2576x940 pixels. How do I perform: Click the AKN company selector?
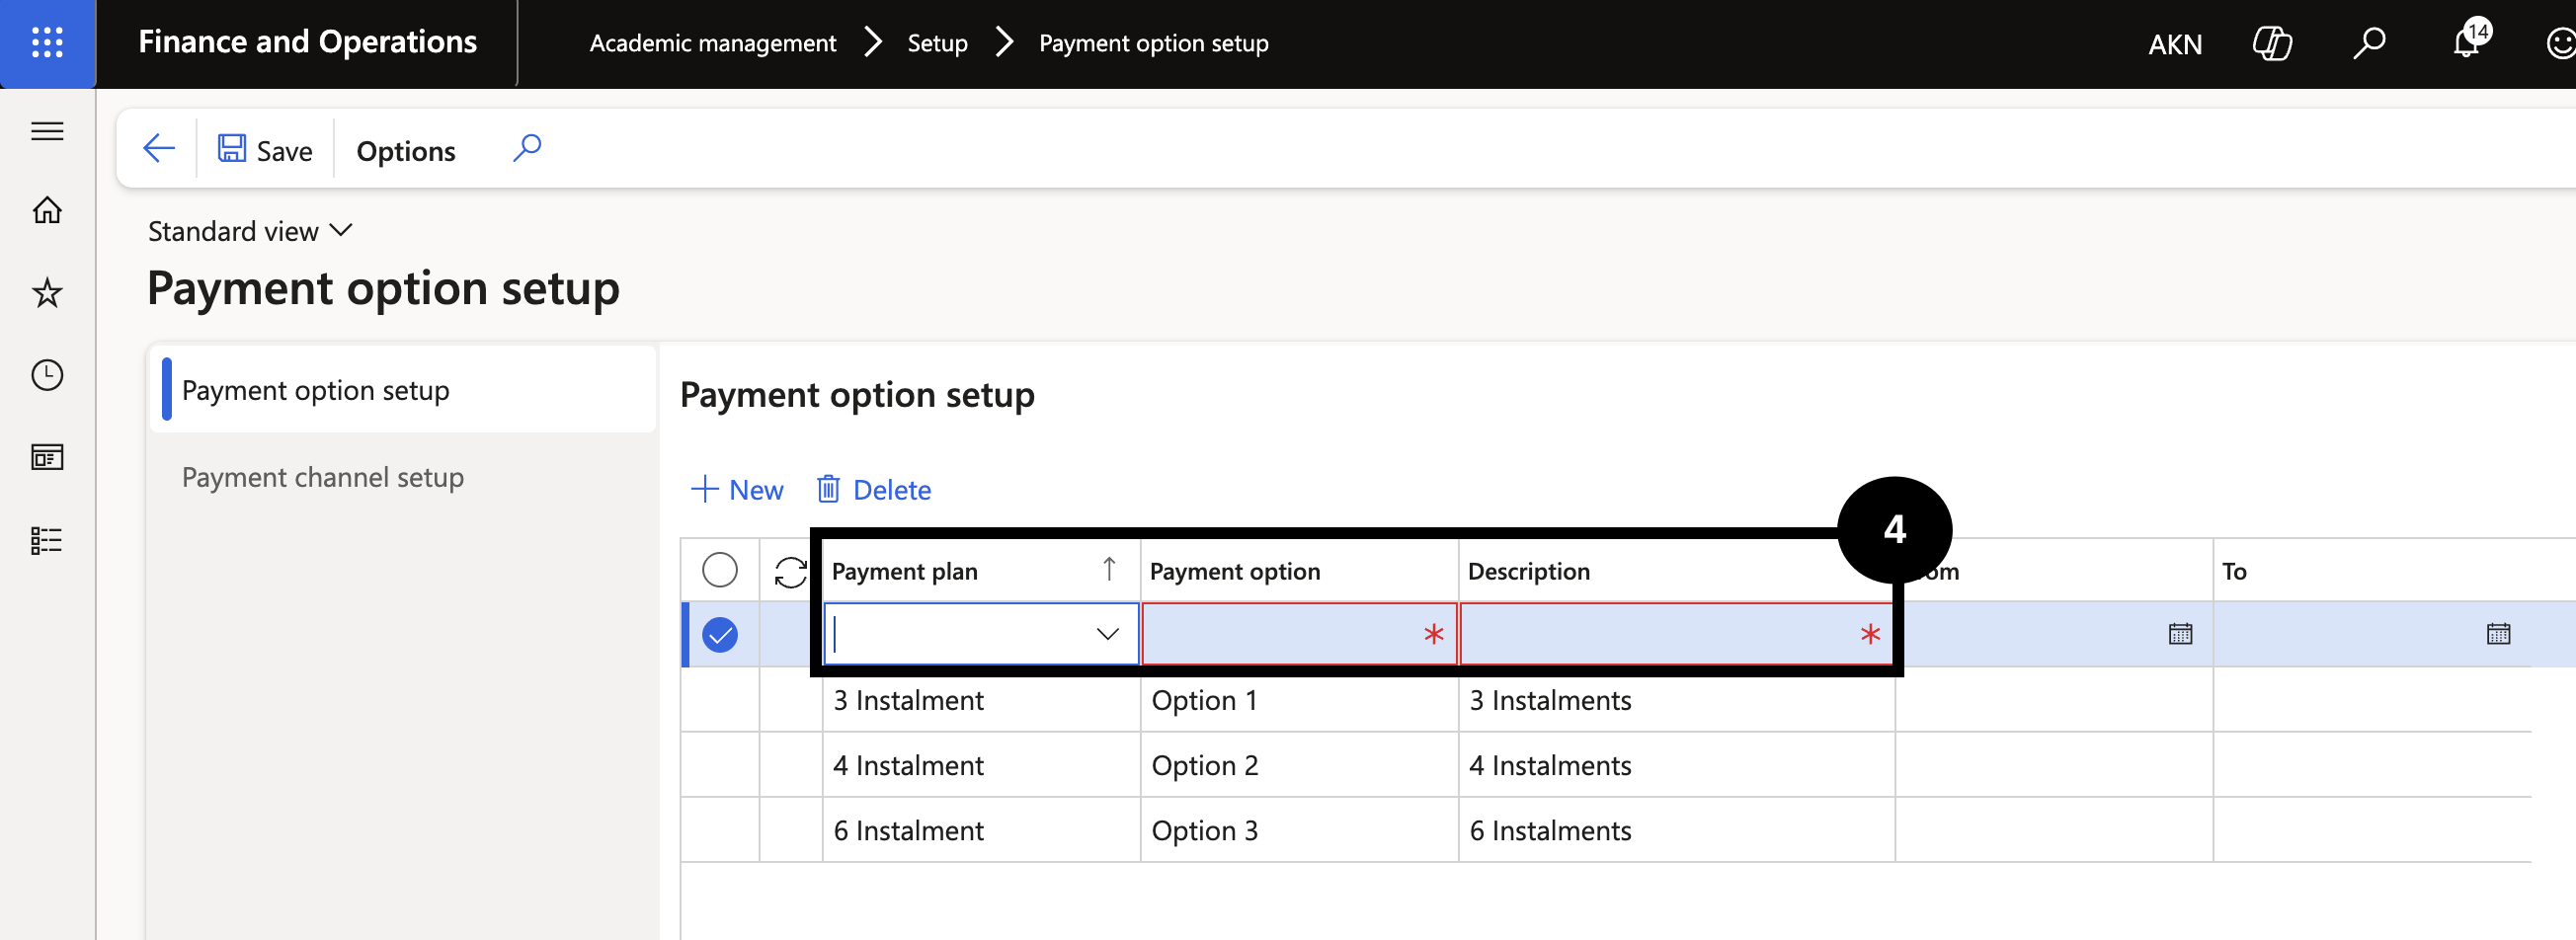coord(2175,44)
